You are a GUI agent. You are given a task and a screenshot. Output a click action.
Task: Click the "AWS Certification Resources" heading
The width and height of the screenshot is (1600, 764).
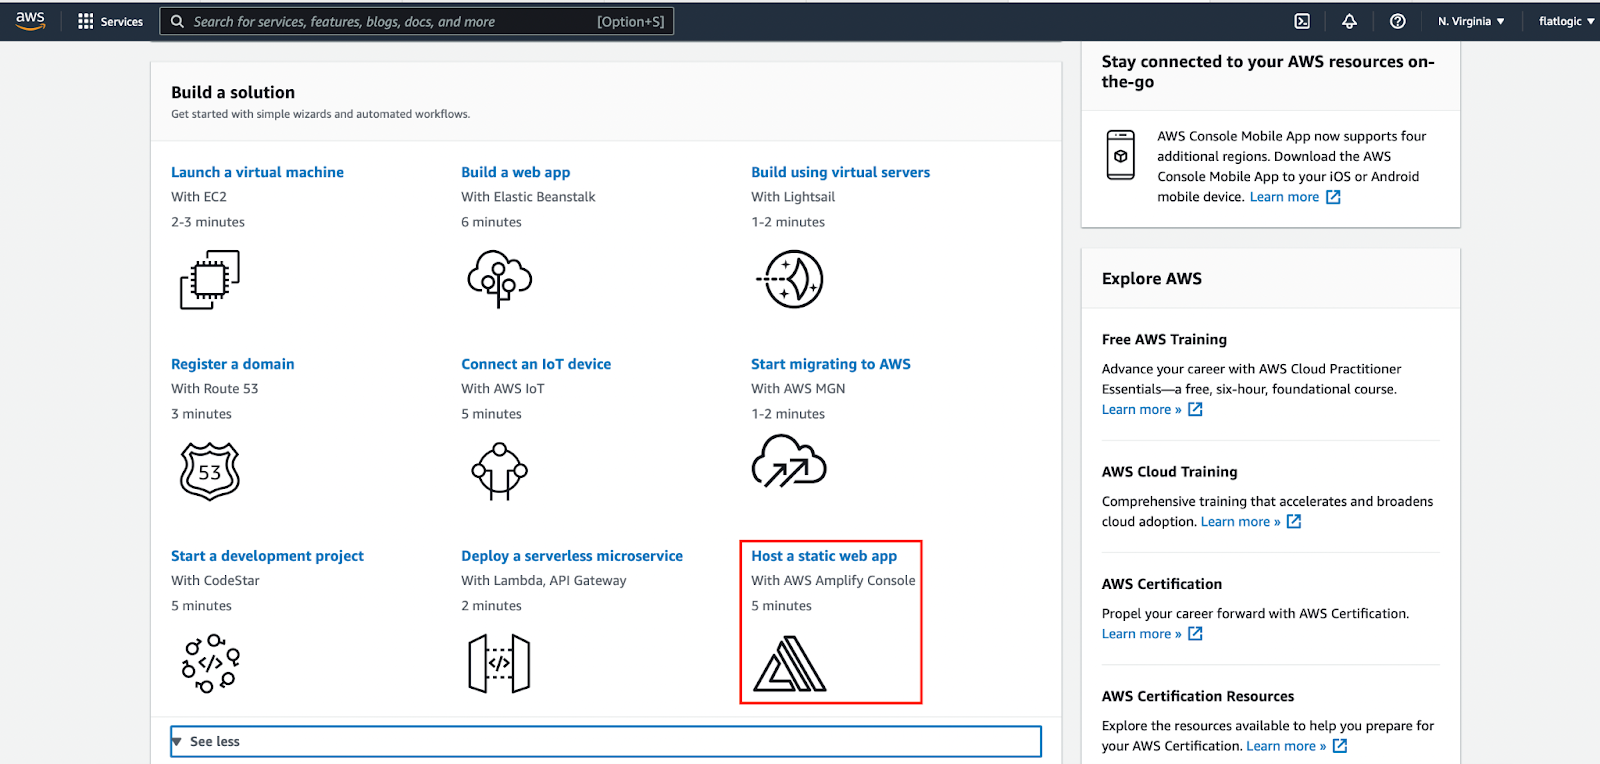coord(1198,696)
